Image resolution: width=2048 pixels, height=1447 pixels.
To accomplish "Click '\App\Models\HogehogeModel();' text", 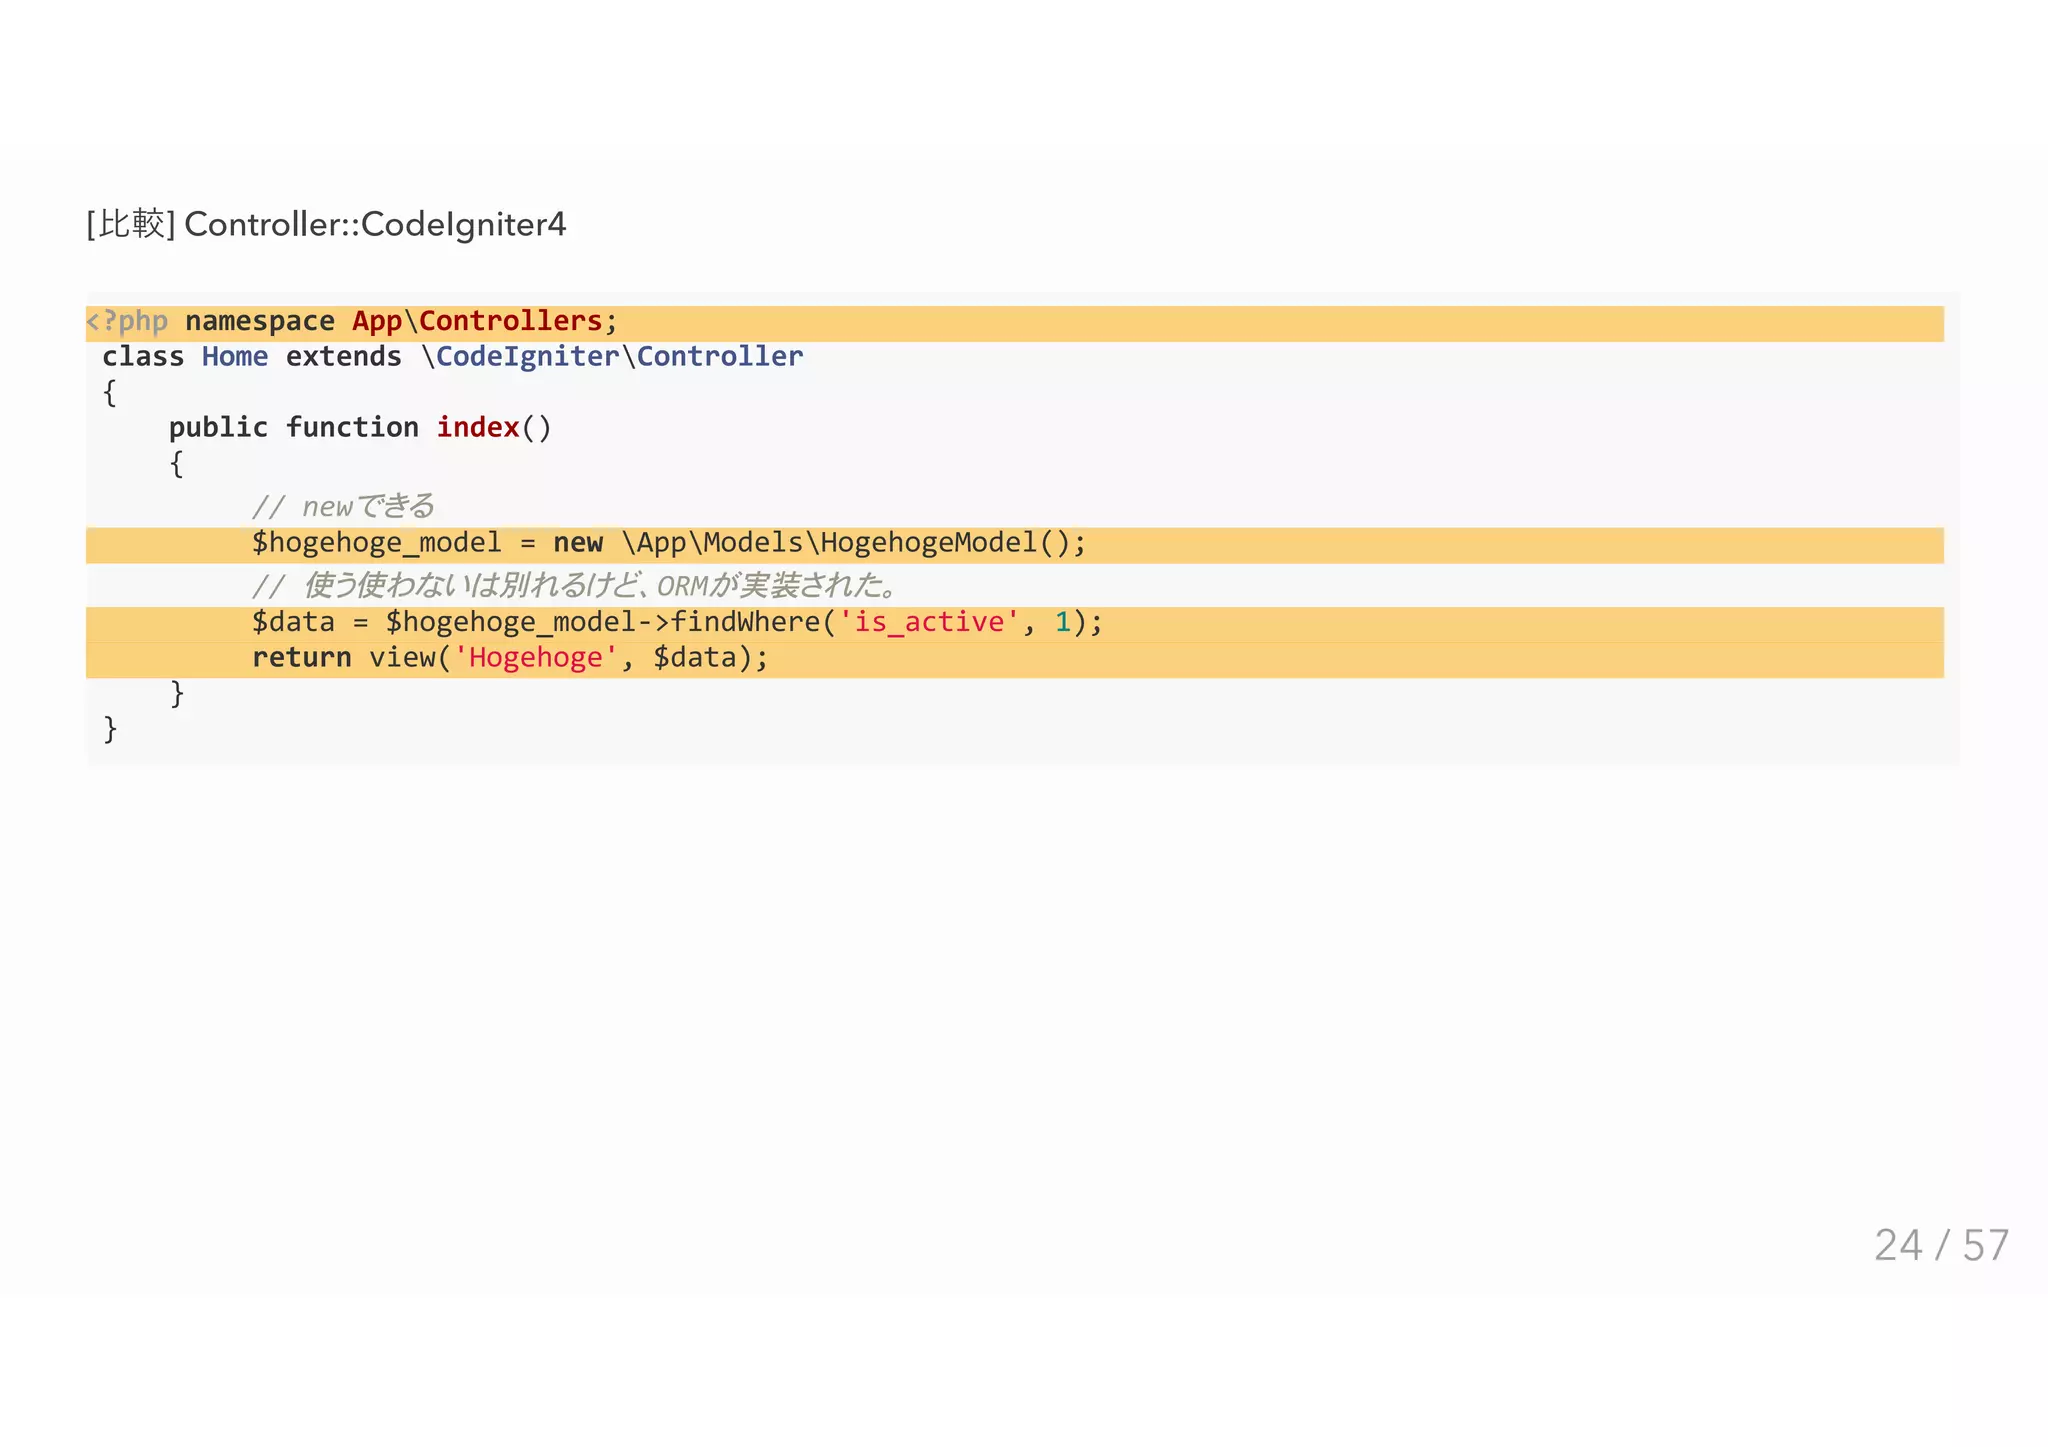I will coord(854,543).
